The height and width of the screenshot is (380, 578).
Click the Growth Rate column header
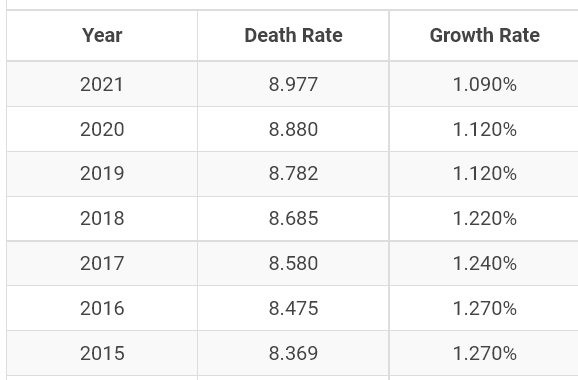coord(484,35)
